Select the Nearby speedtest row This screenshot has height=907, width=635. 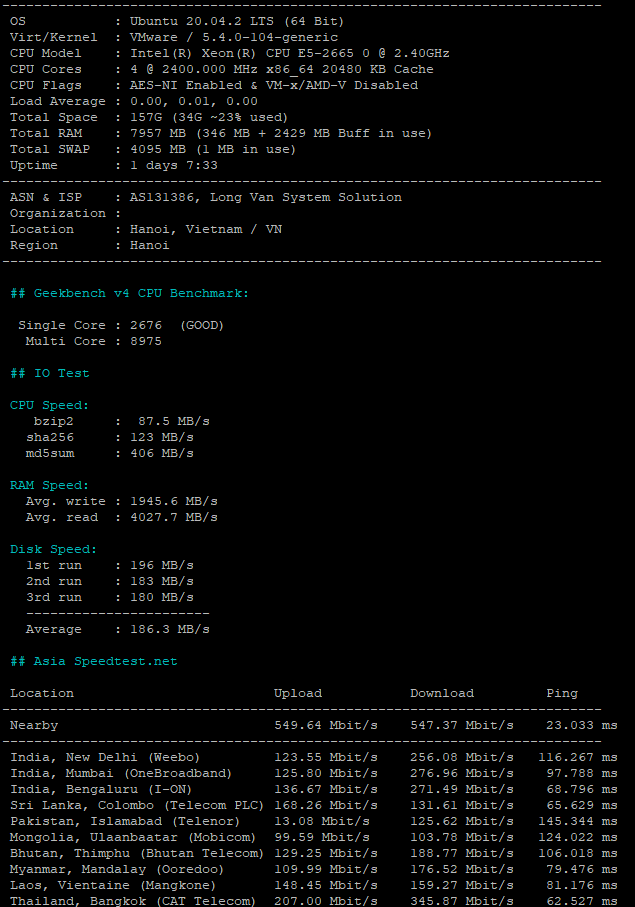[x=313, y=725]
